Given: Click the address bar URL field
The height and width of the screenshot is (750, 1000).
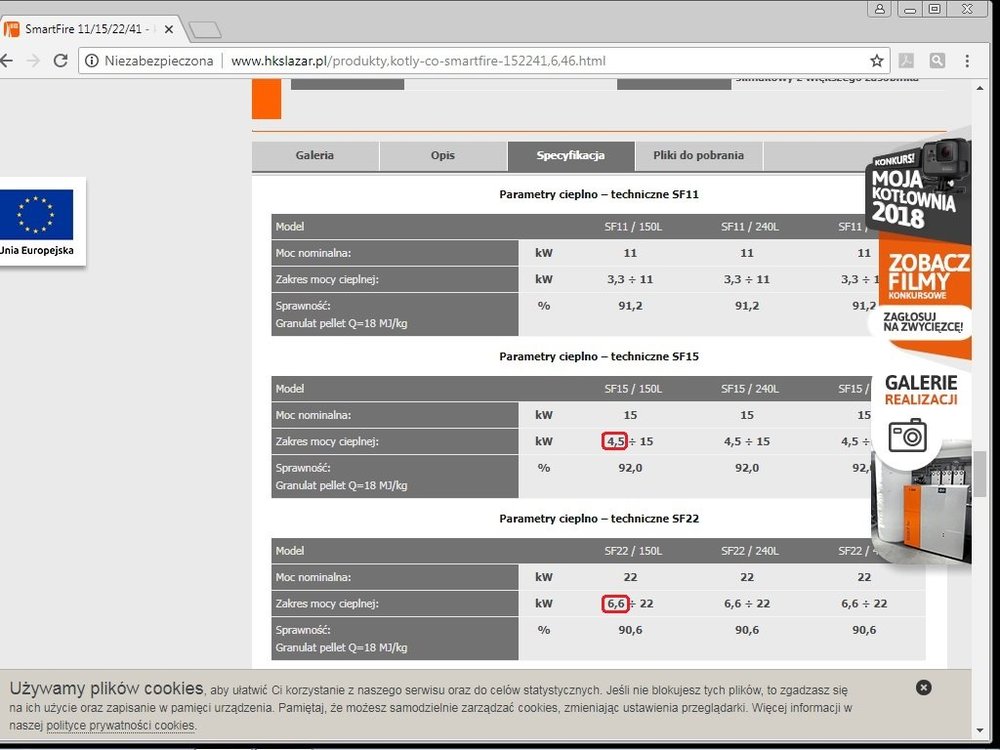Looking at the screenshot, I should point(500,61).
